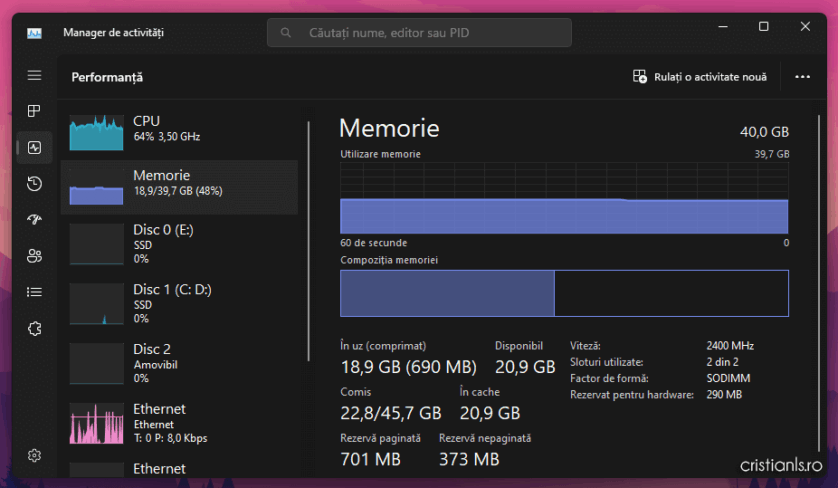Viewport: 838px width, 488px height.
Task: Open the Startup apps icon
Action: click(34, 219)
